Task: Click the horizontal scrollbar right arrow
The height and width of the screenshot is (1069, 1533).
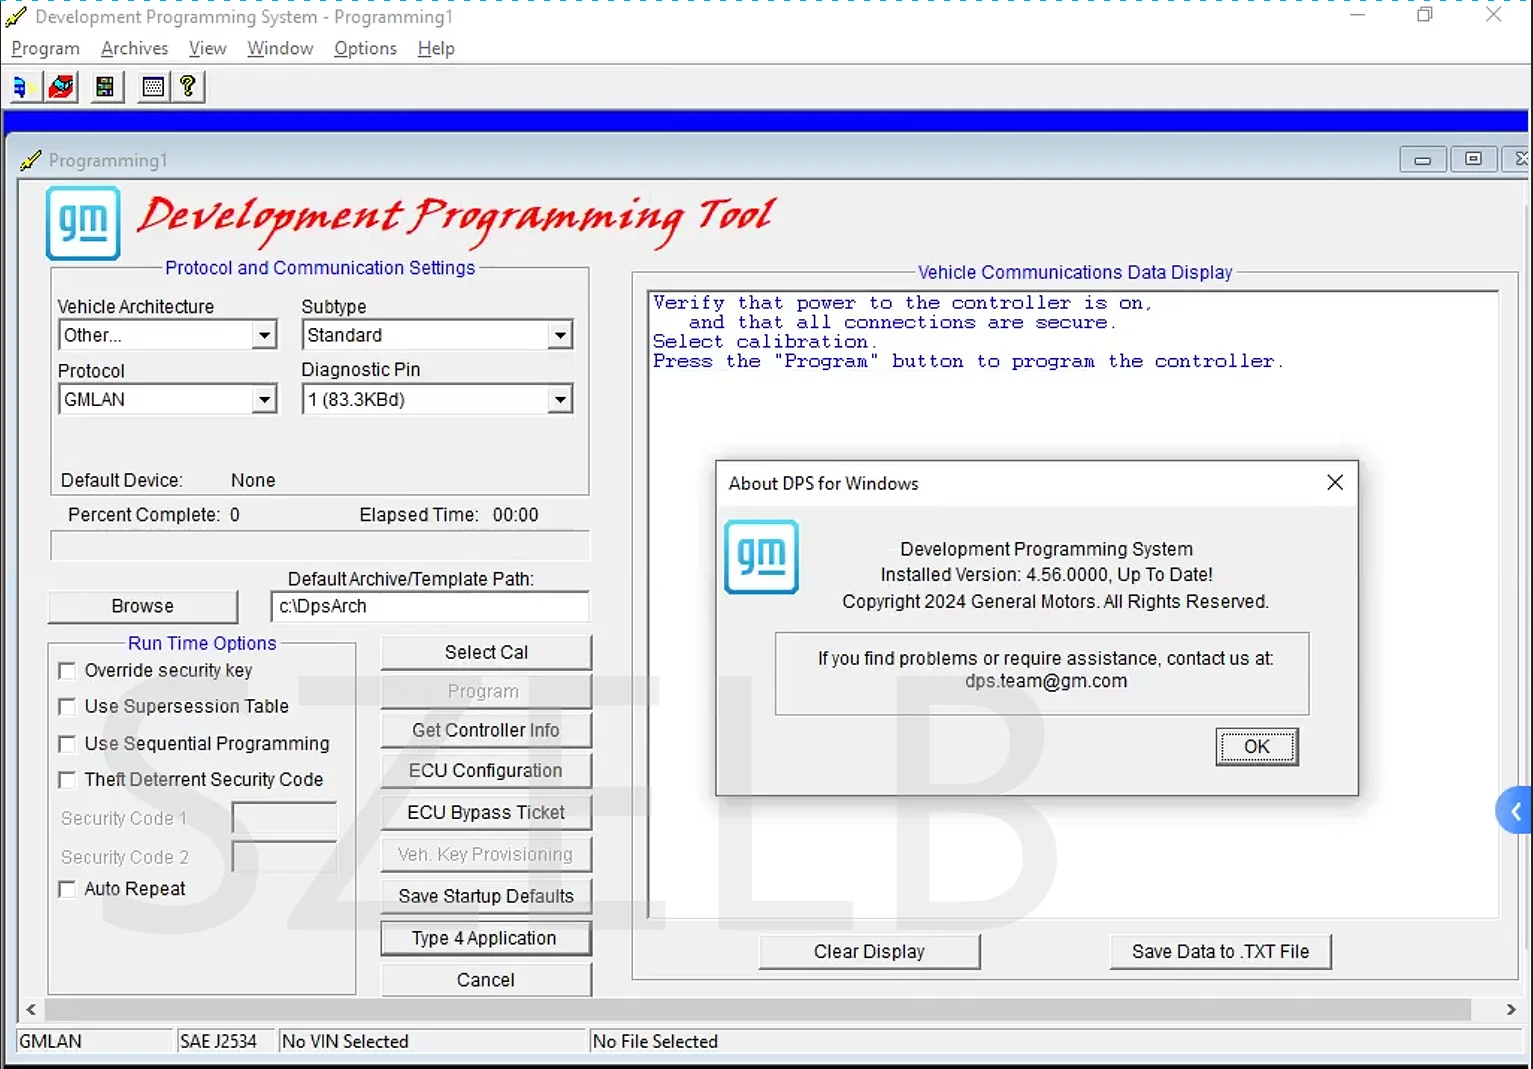Action: click(1510, 1010)
